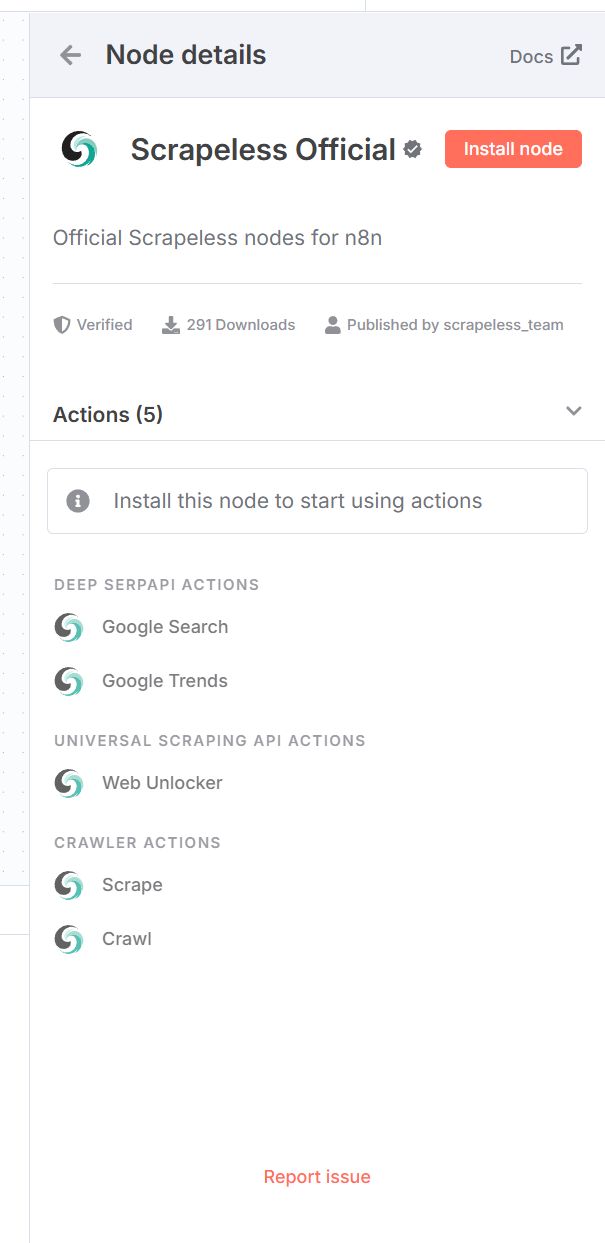Click Report issue

pos(317,1176)
